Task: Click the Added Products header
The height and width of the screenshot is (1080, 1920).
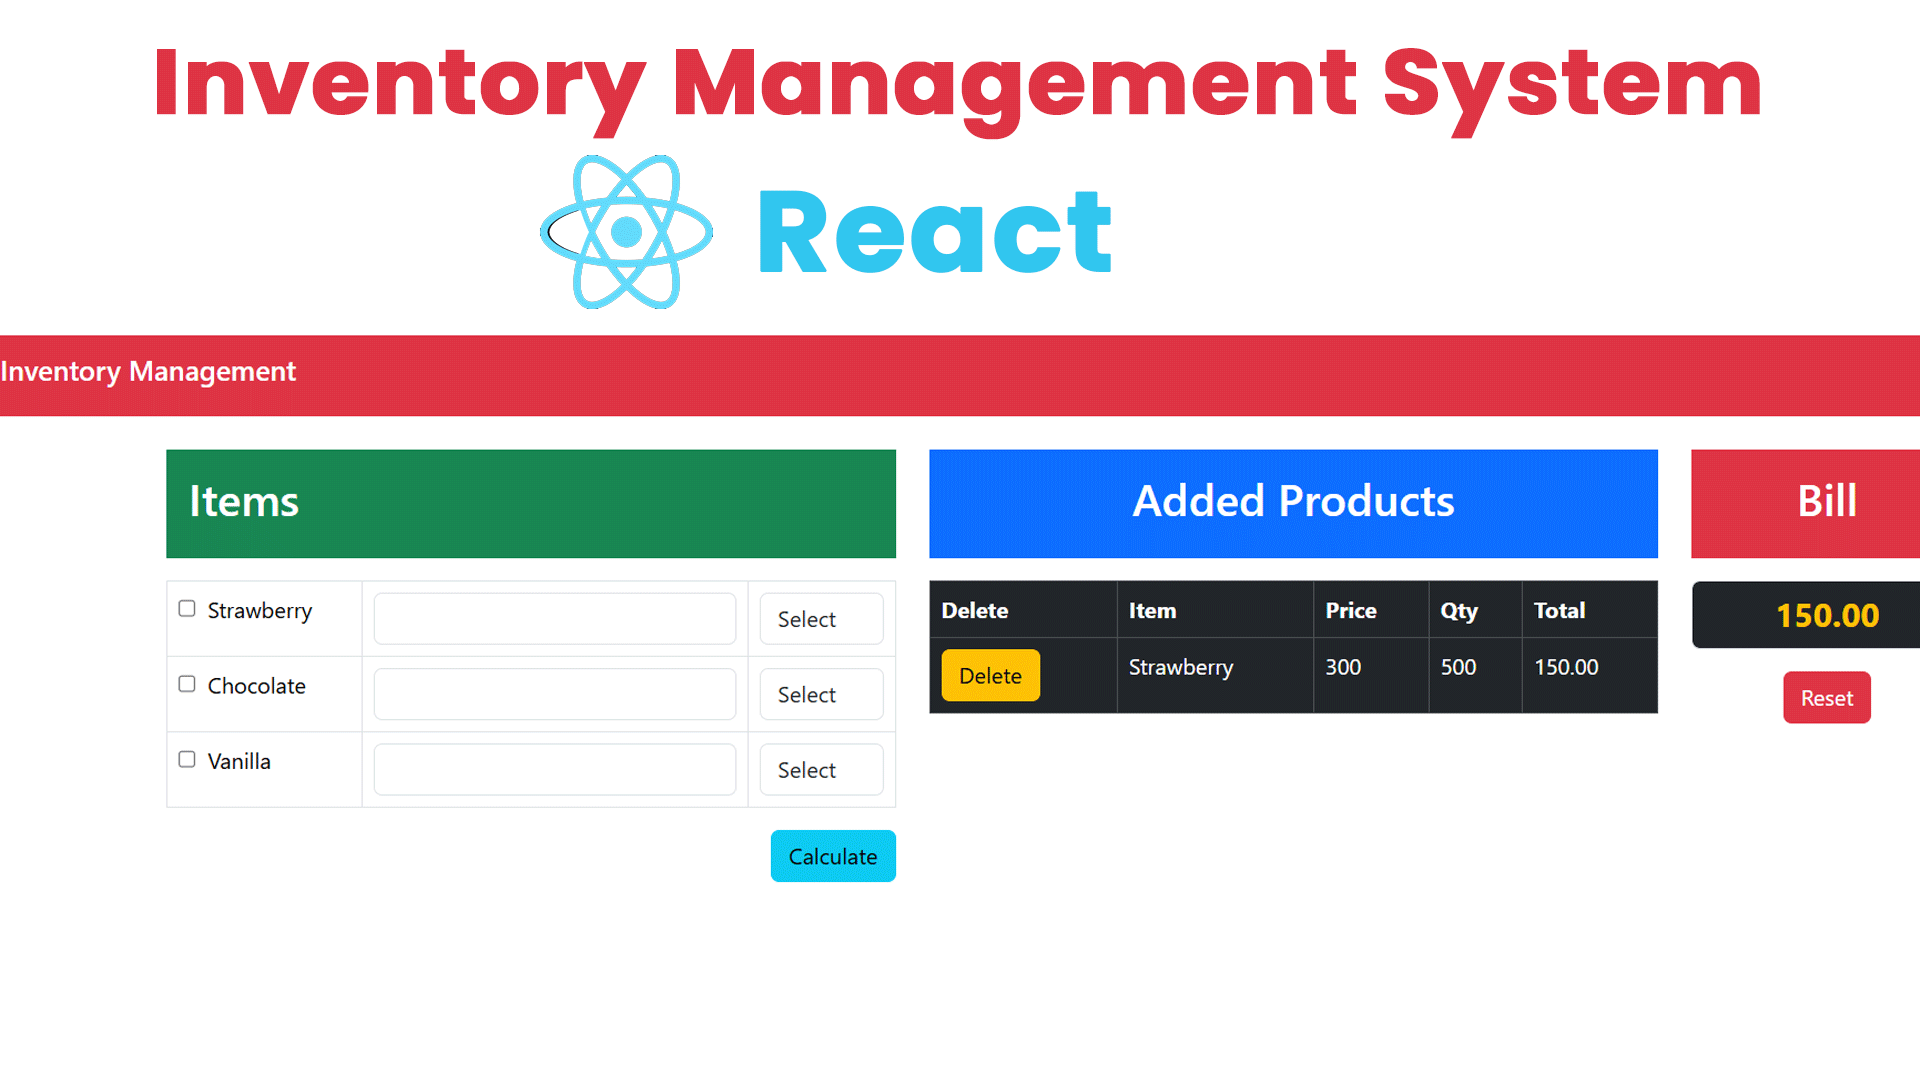Action: 1292,503
